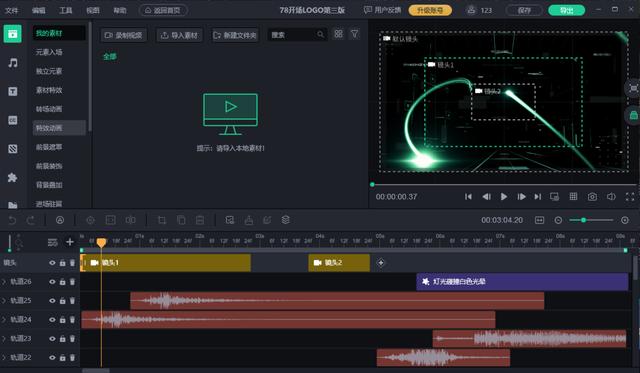Take a snapshot with camera icon under preview
The height and width of the screenshot is (373, 640).
[x=592, y=197]
